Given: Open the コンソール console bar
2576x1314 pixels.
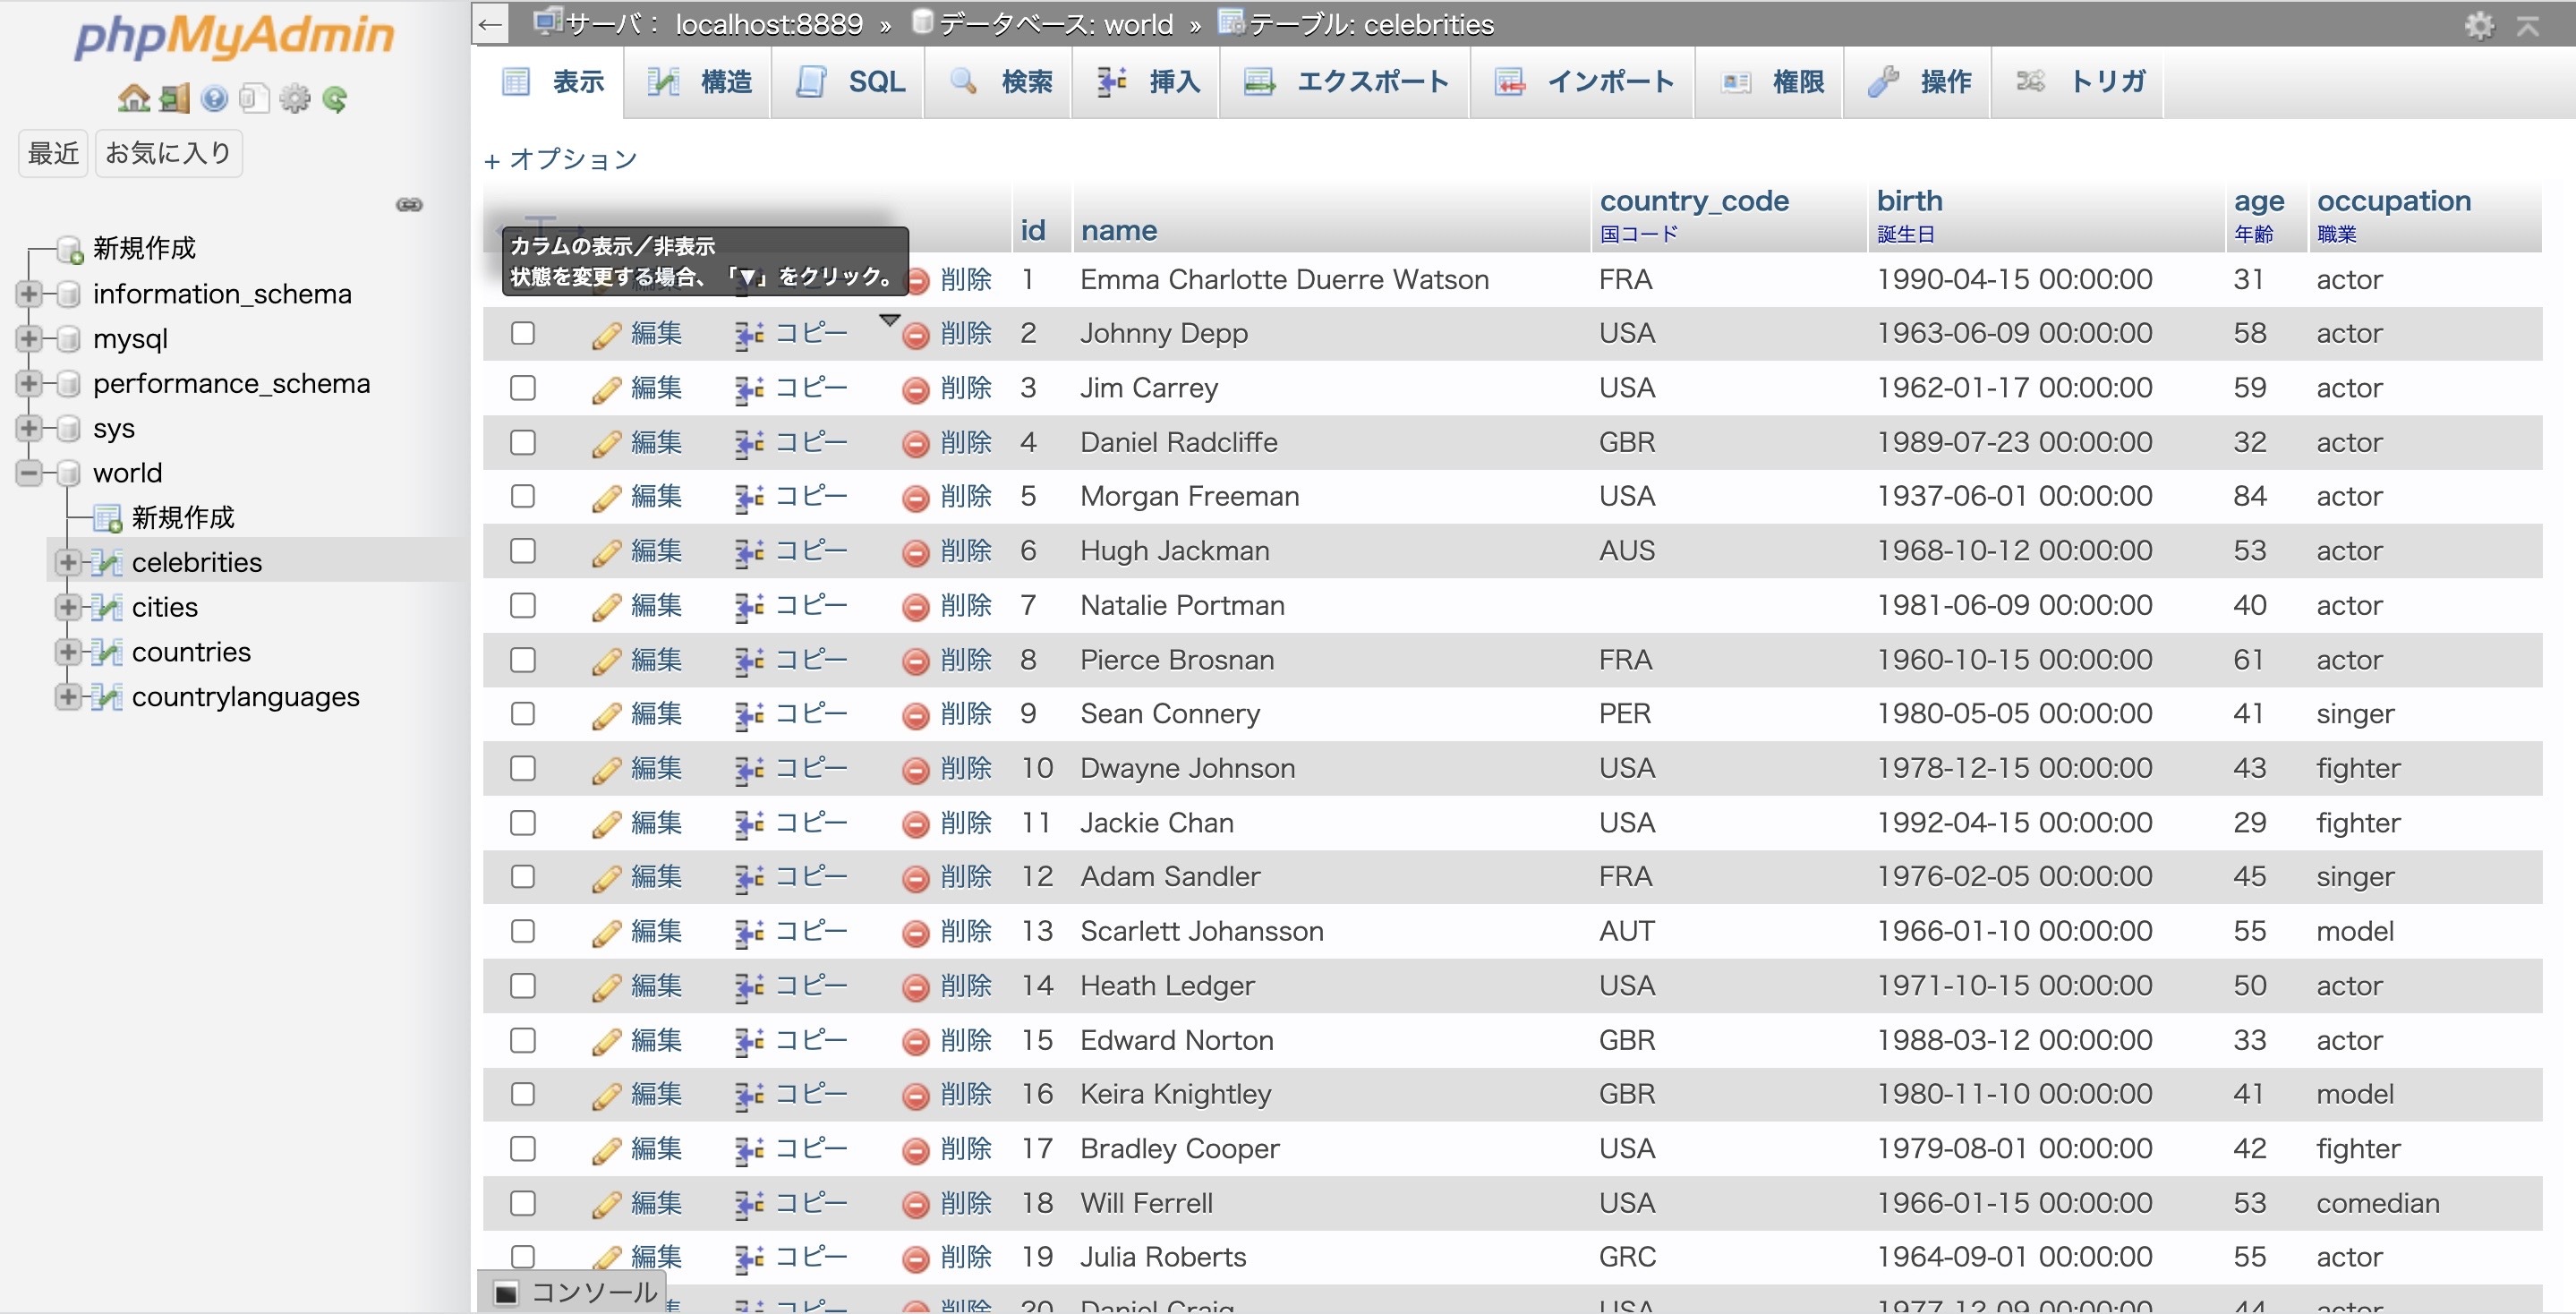Looking at the screenshot, I should [x=574, y=1292].
